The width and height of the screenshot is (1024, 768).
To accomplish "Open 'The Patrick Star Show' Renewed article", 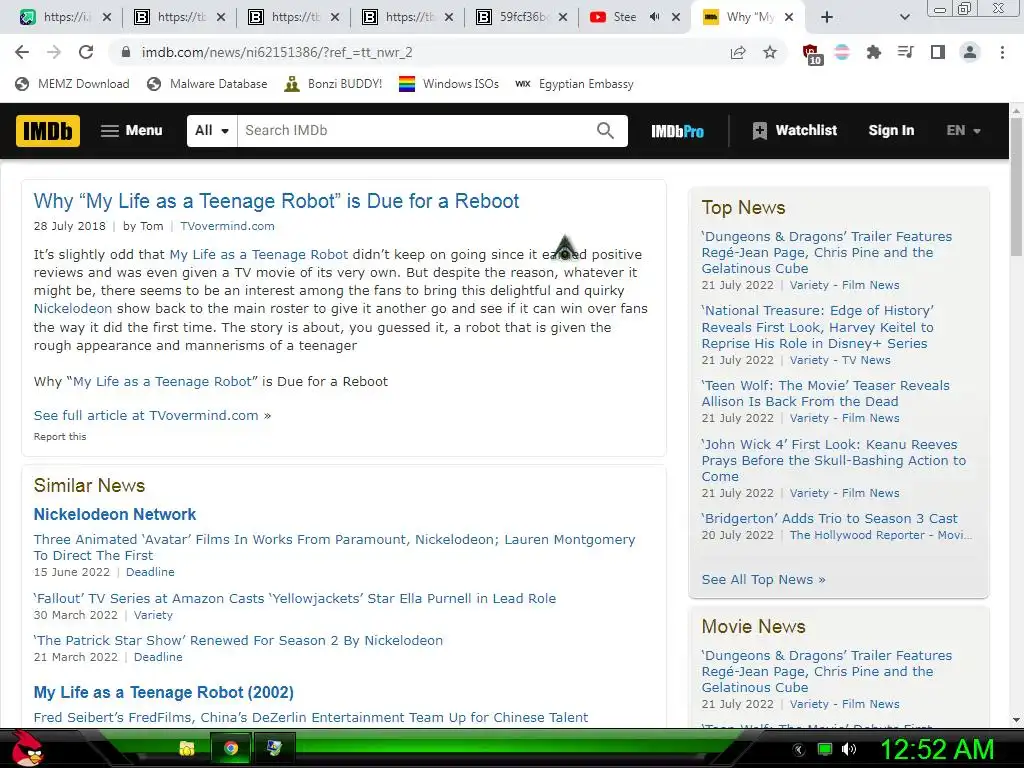I will [x=238, y=641].
